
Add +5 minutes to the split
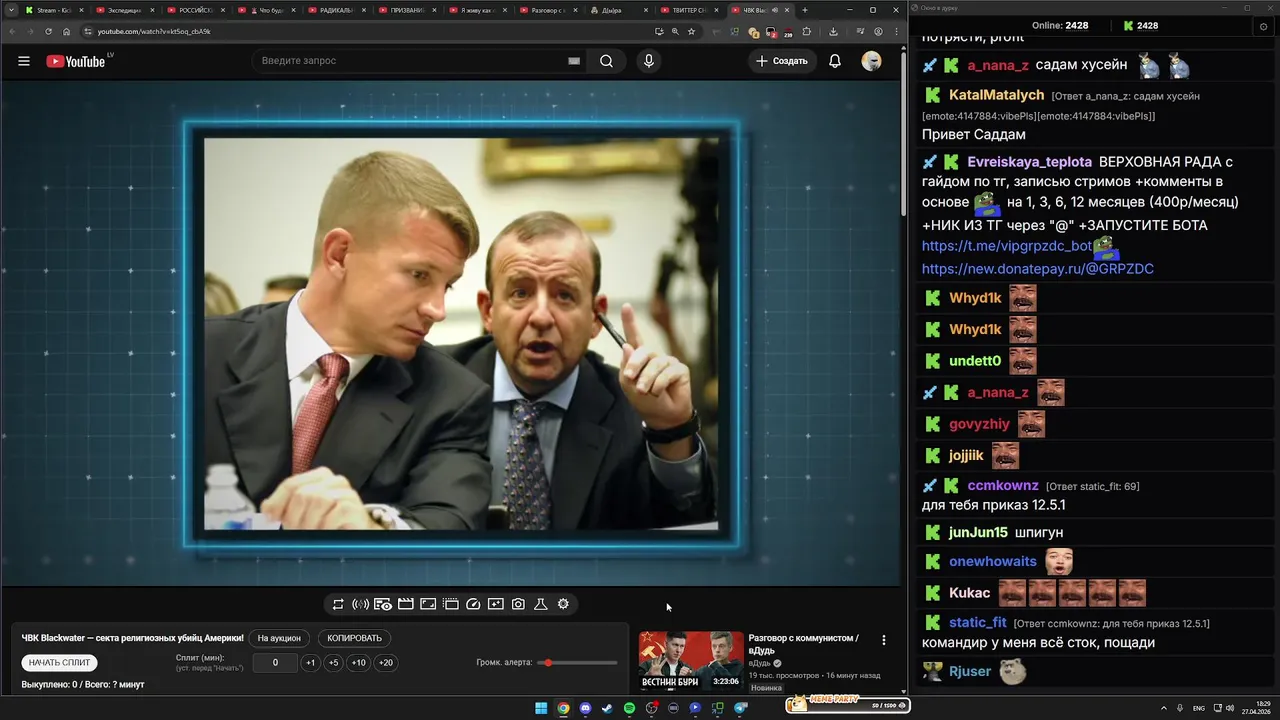[333, 663]
